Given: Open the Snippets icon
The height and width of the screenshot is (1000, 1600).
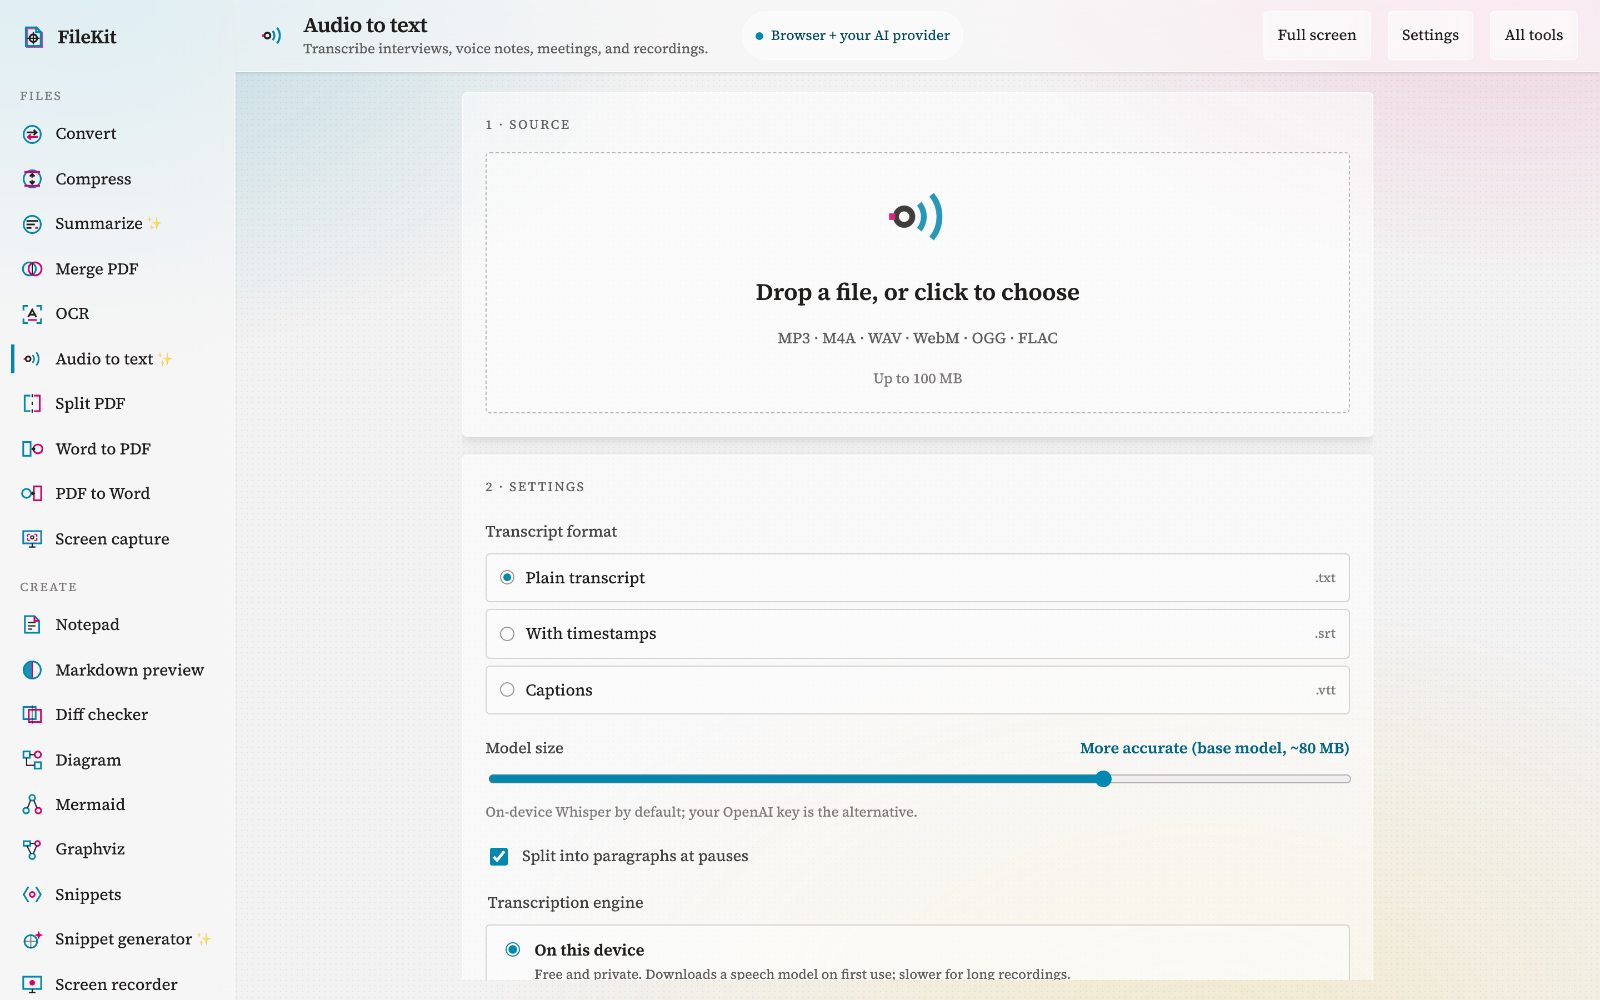Looking at the screenshot, I should (x=32, y=895).
